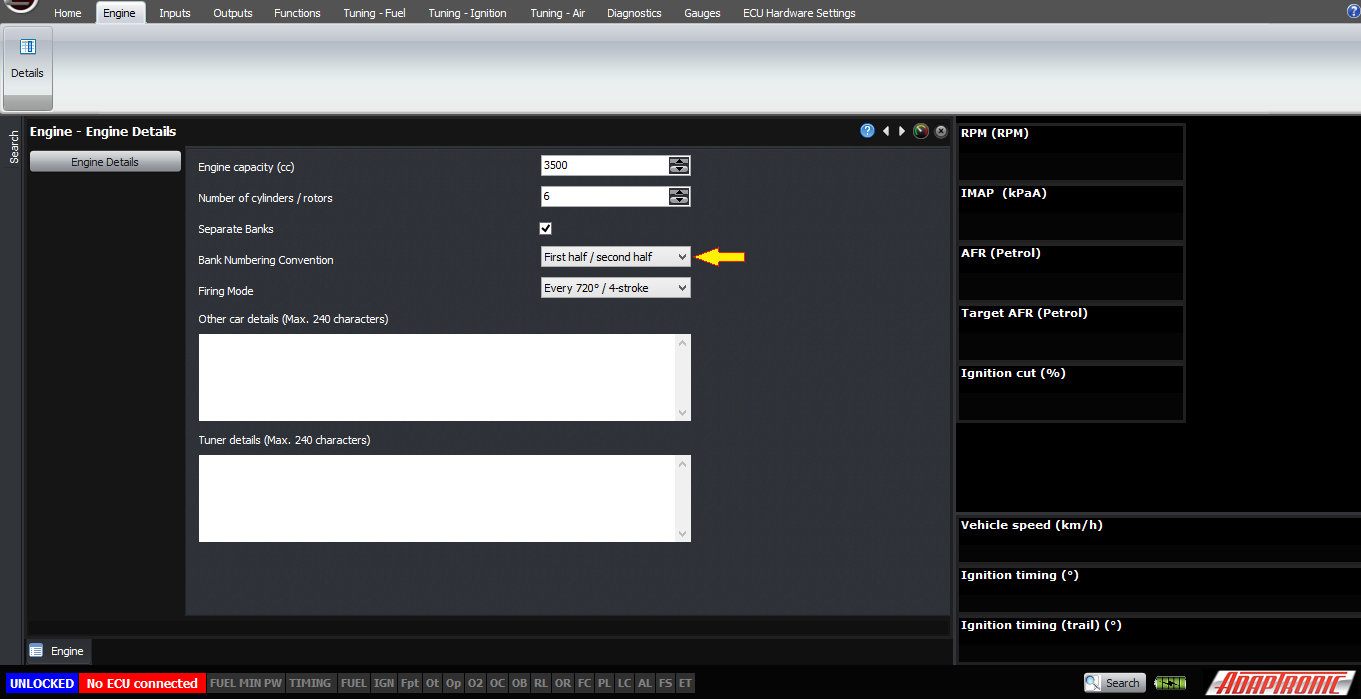Open the Tuning - Ignition tab
This screenshot has height=699, width=1361.
(468, 13)
